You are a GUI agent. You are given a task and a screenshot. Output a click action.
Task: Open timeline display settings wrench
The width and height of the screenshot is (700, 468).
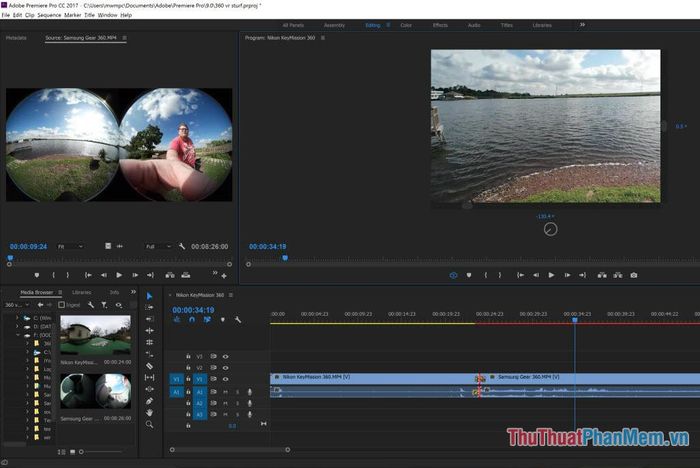238,320
